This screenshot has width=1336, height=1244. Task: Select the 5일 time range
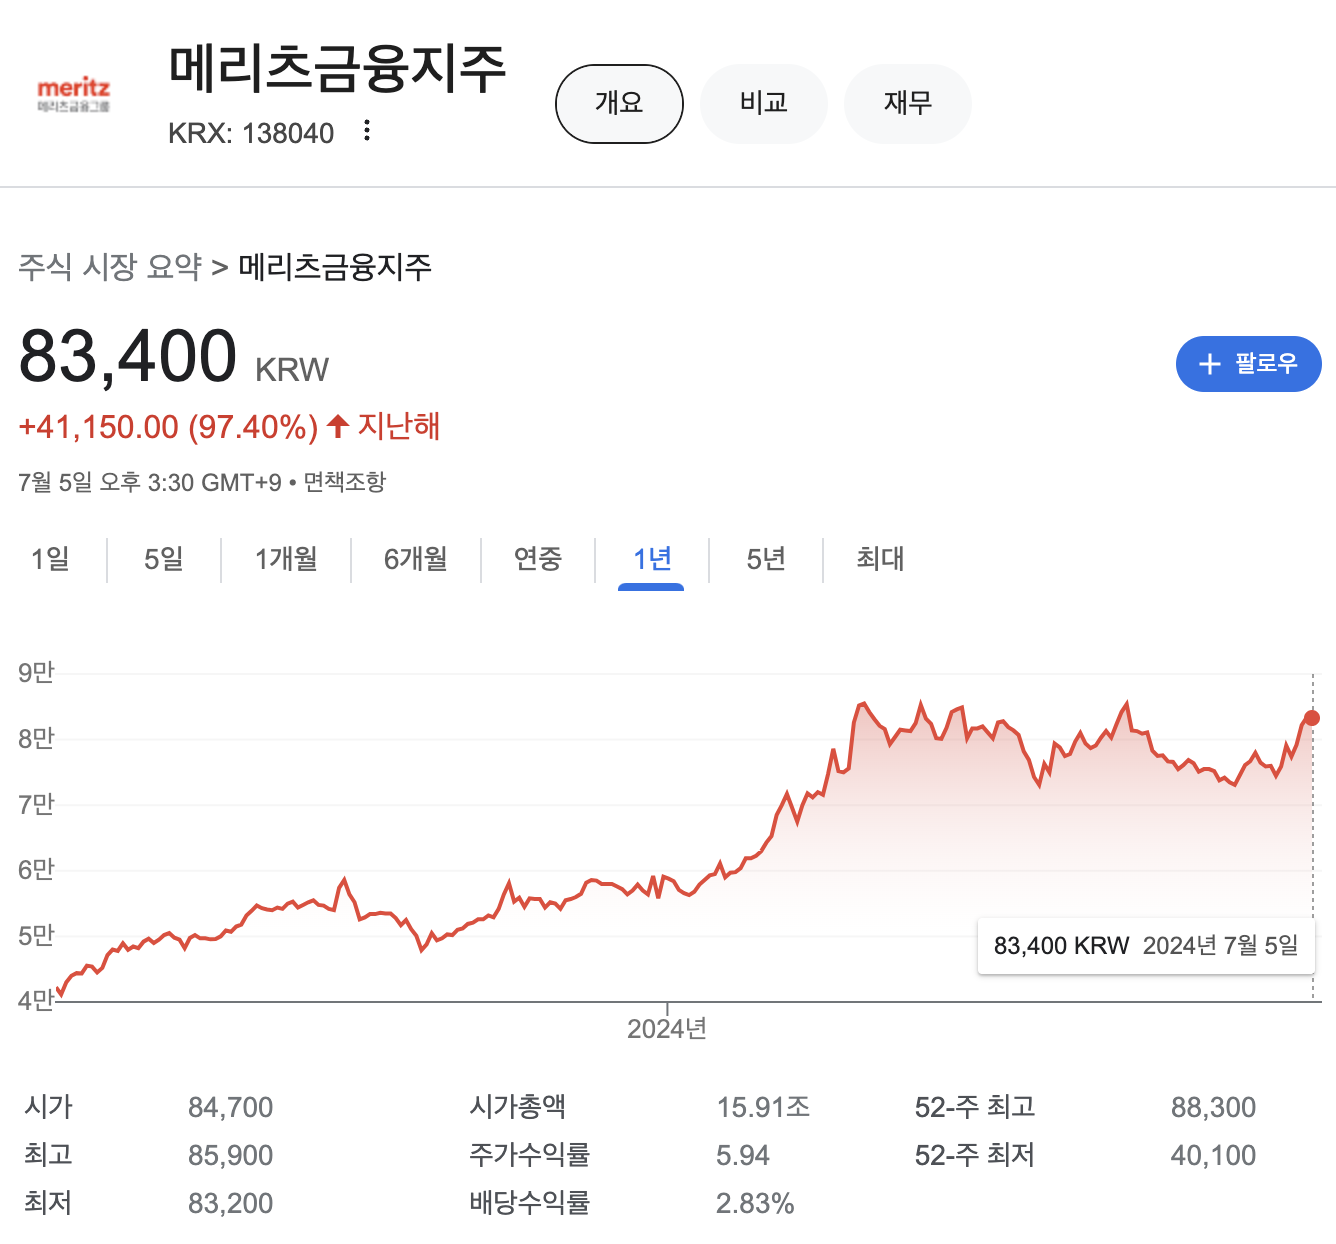[164, 559]
